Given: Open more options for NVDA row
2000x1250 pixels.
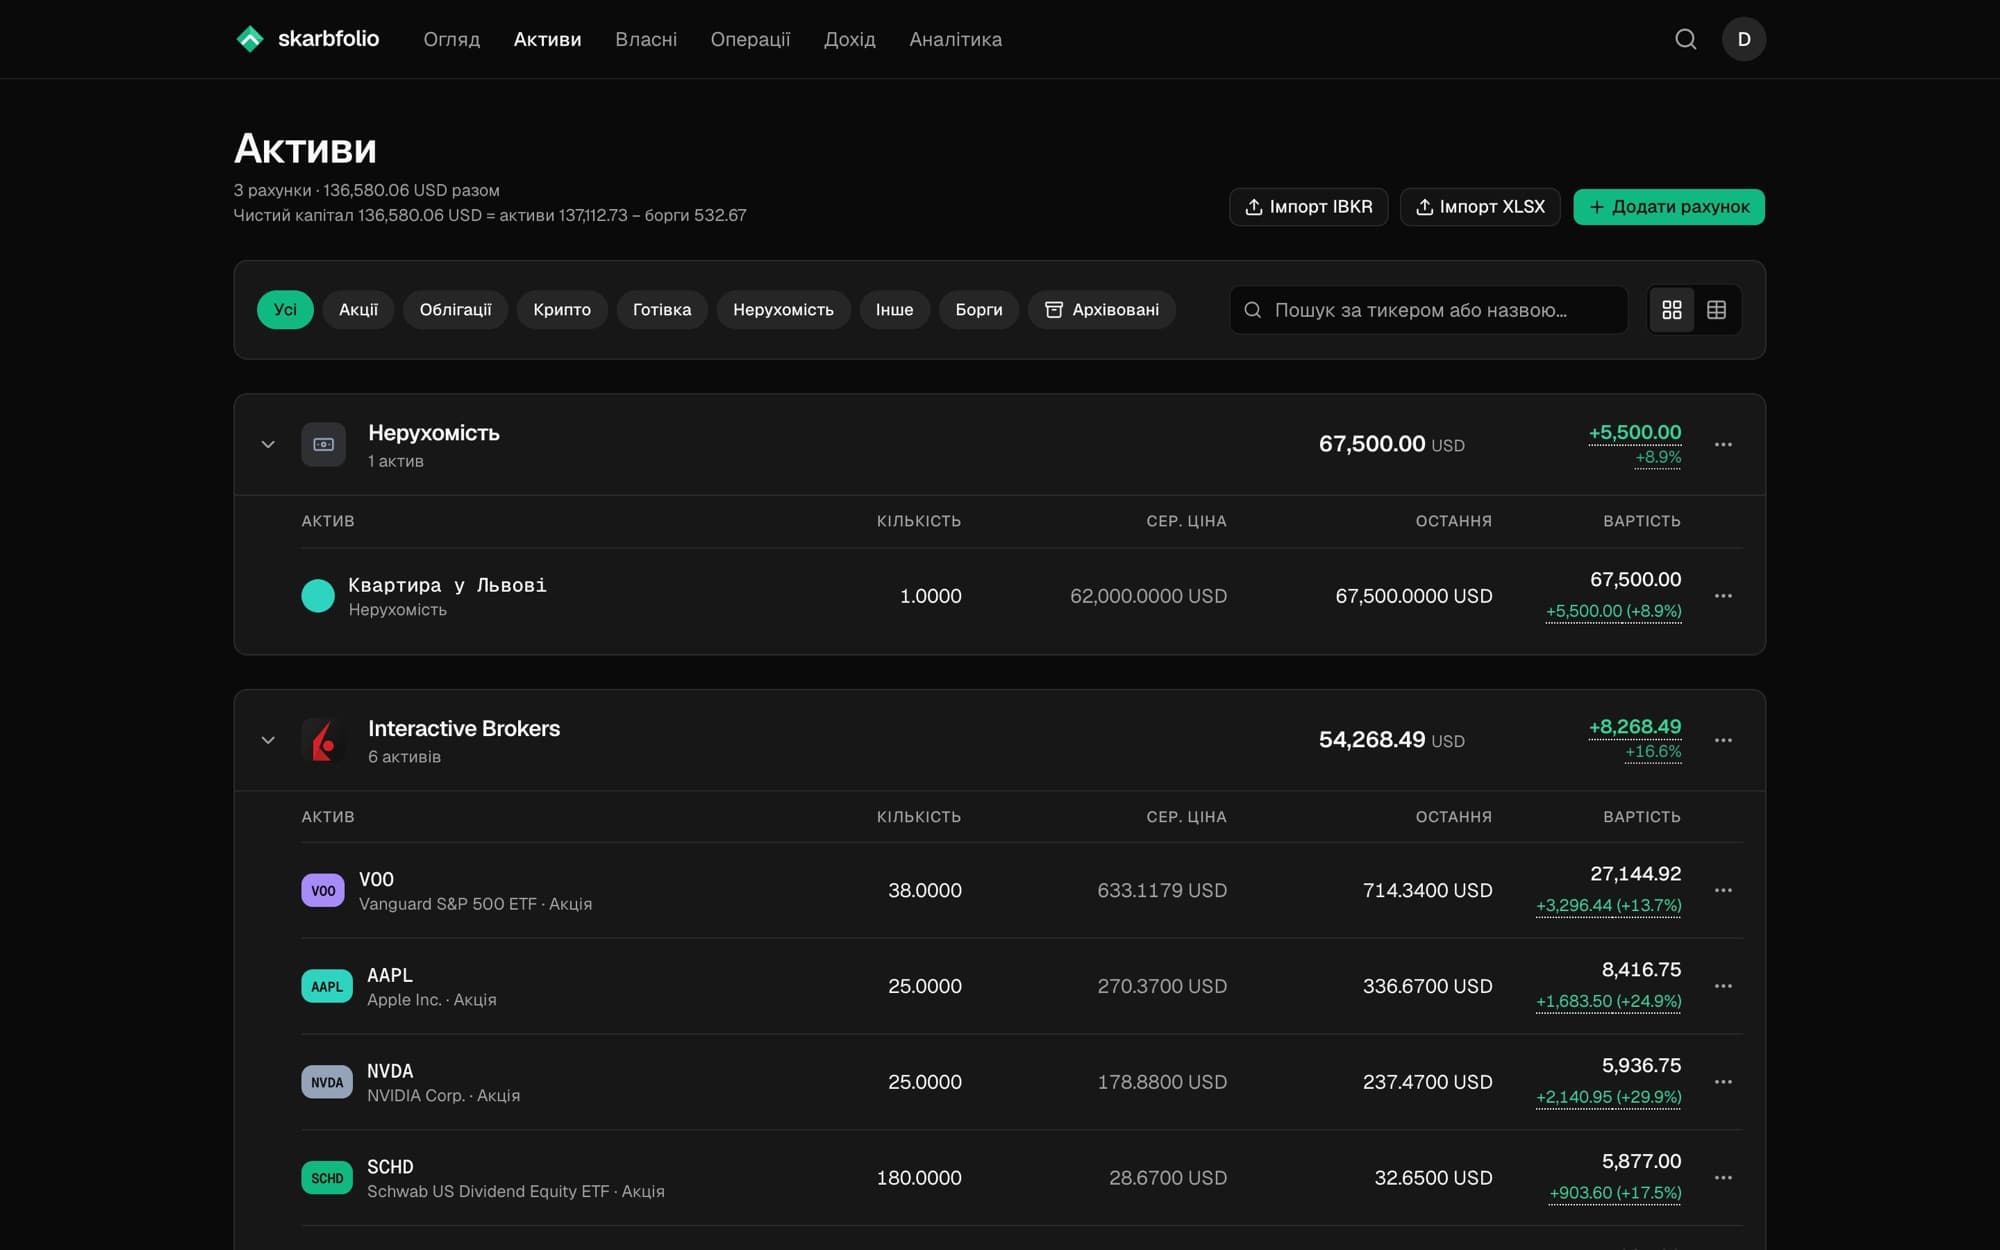Looking at the screenshot, I should [1723, 1082].
